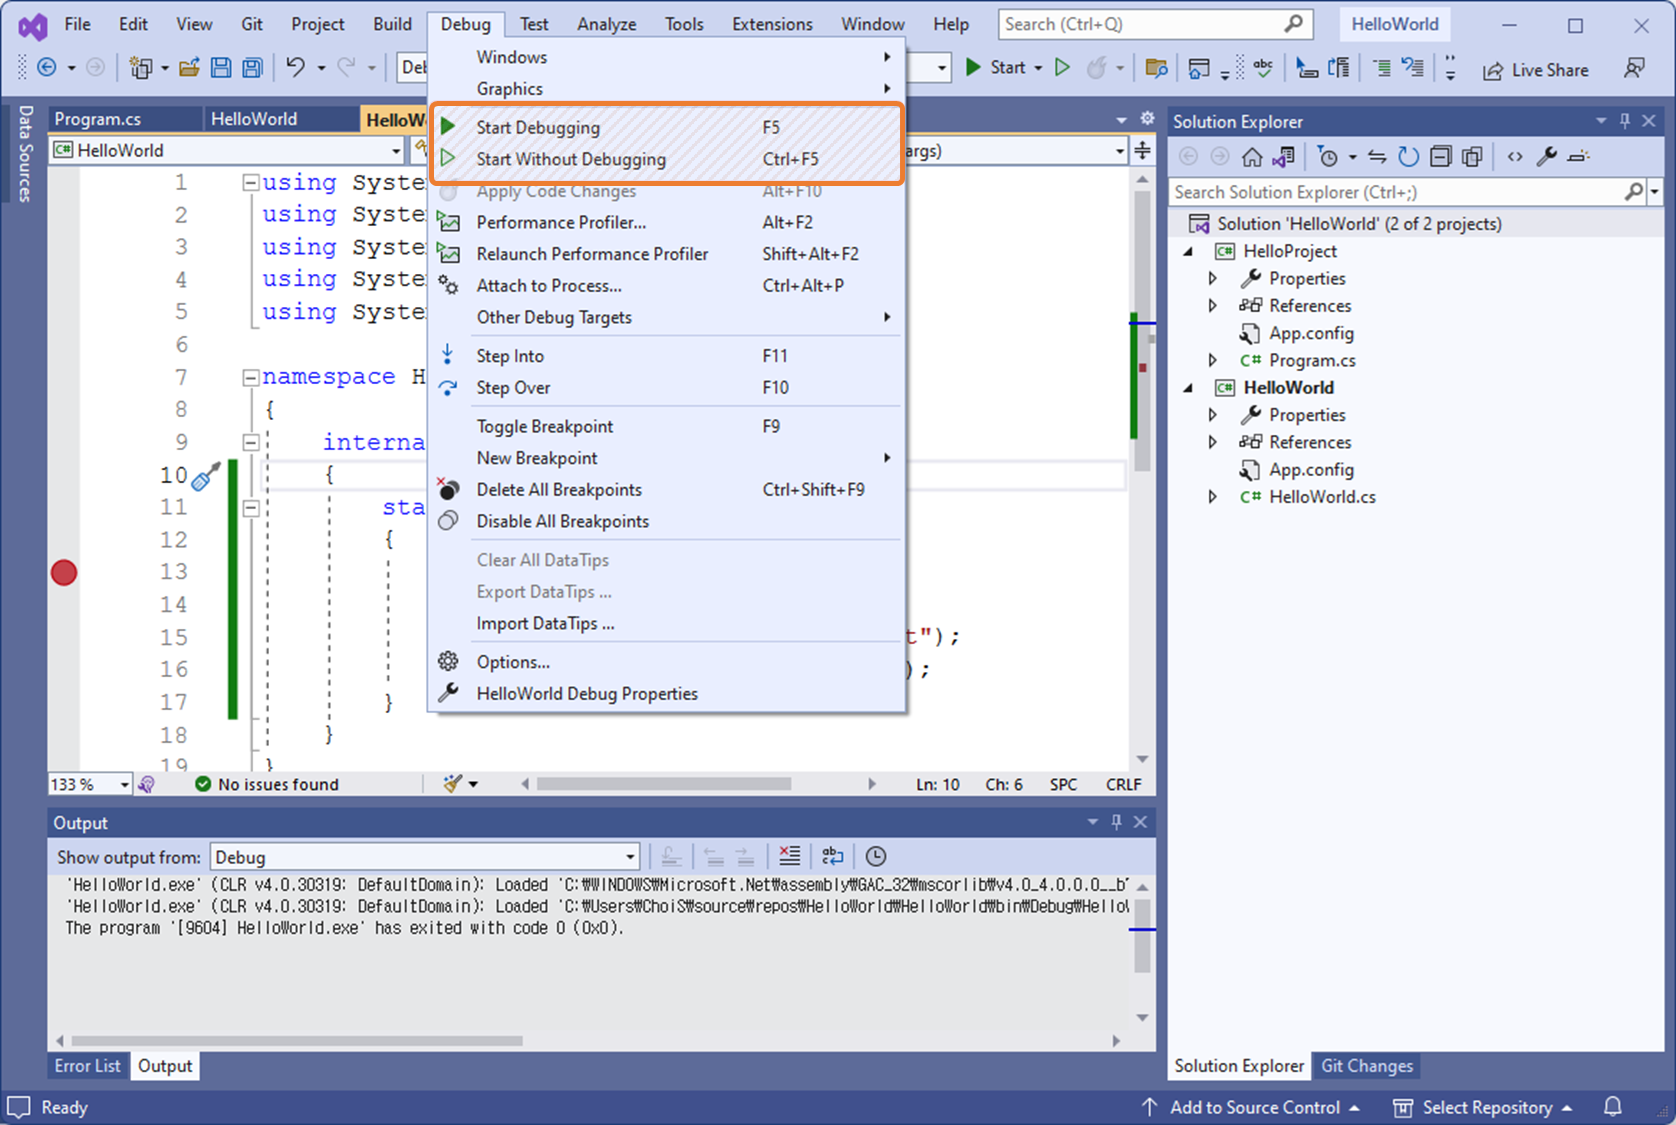Click No issues found indicator
The height and width of the screenshot is (1125, 1676).
point(267,784)
